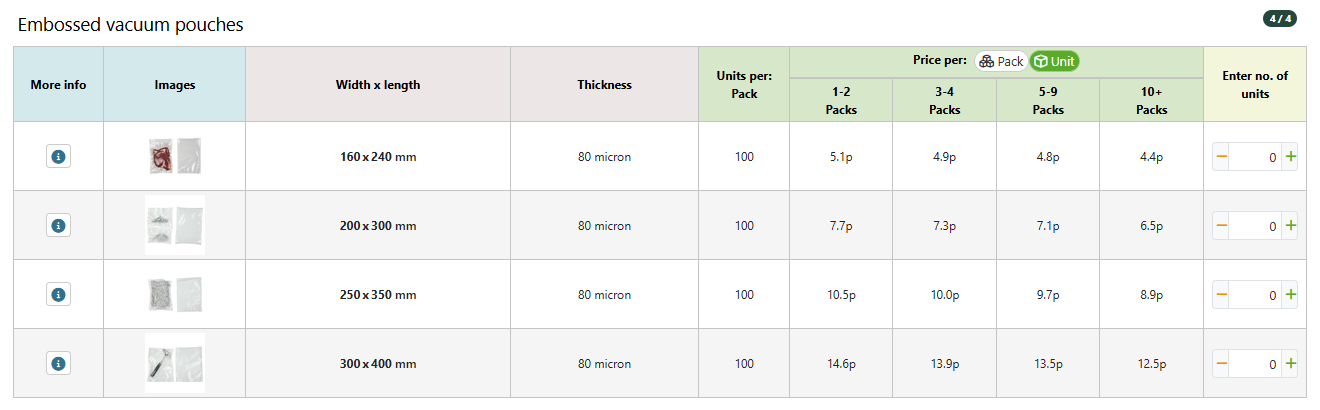Open more info for 300x400 mm pouch
The height and width of the screenshot is (410, 1320).
tap(58, 363)
